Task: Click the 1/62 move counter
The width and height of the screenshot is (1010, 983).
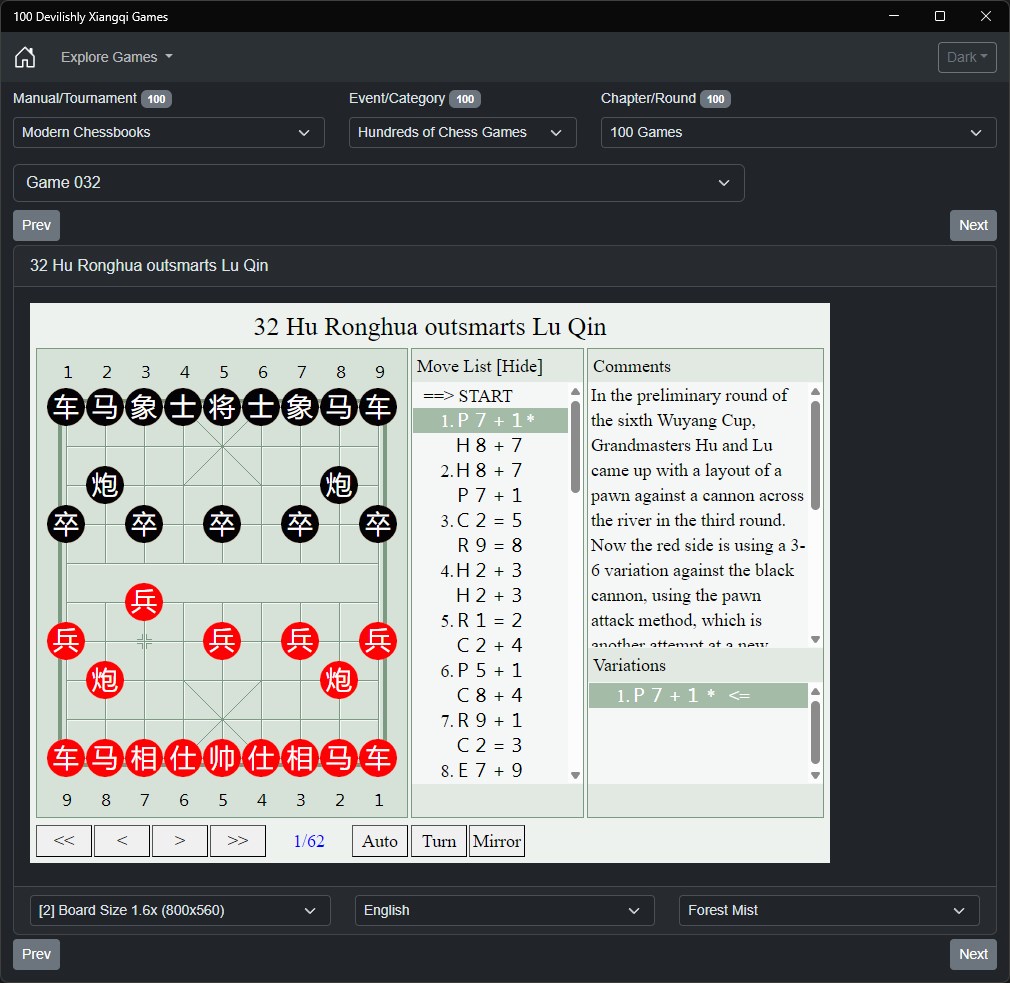Action: 309,841
